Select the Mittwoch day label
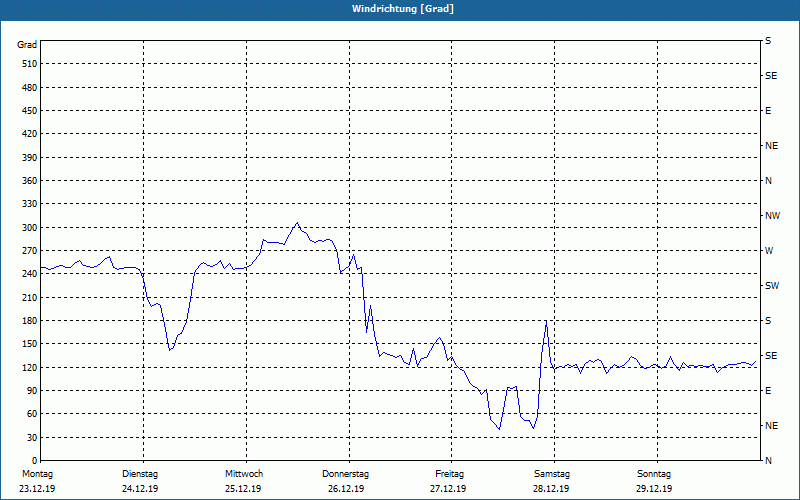 243,474
